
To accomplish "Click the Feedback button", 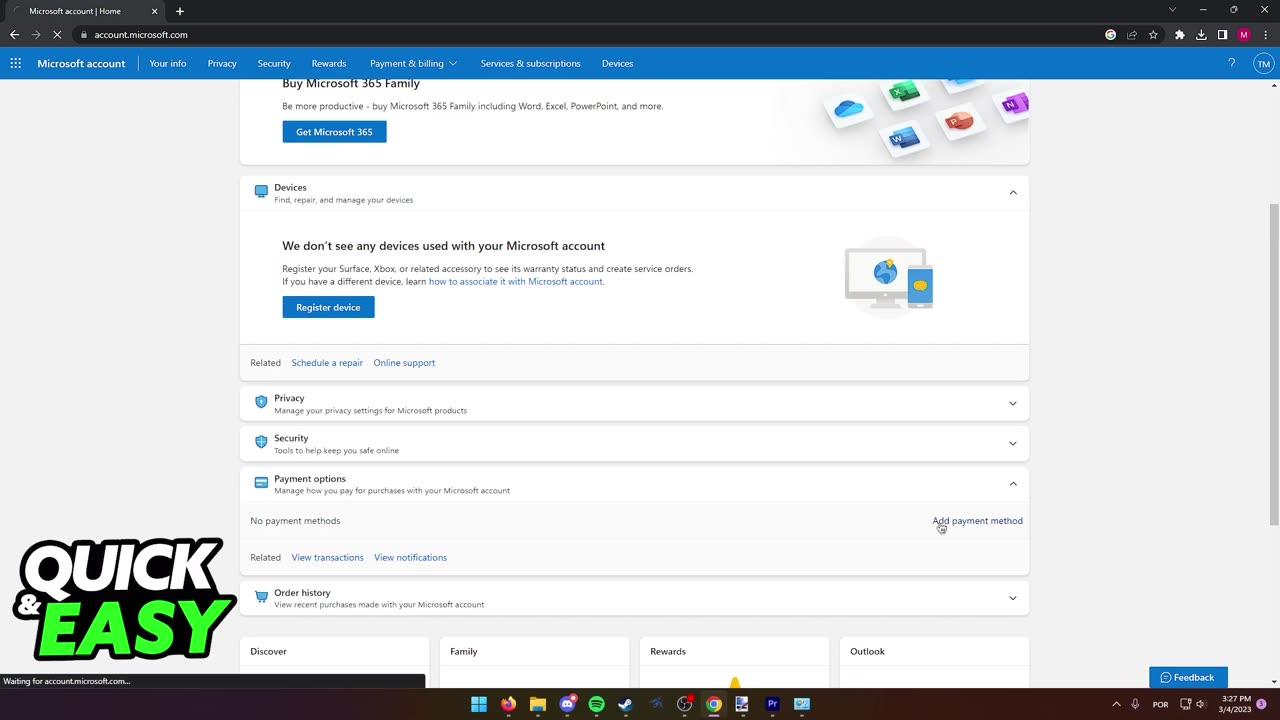I will [1188, 677].
